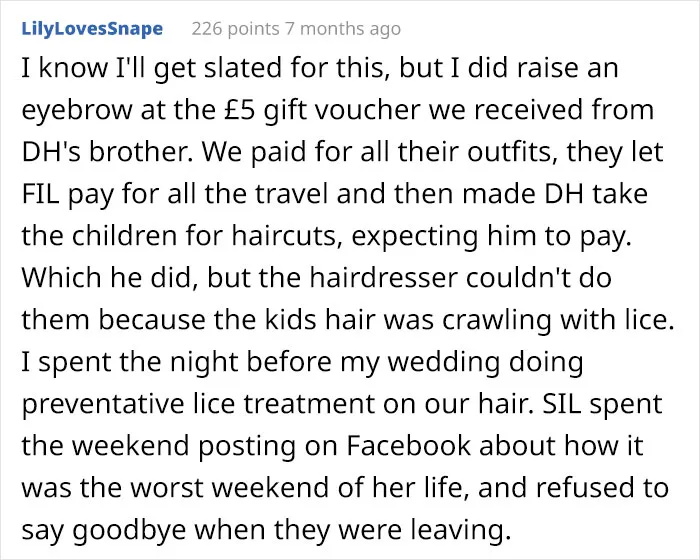Click the word 'haircuts' in the comment
The height and width of the screenshot is (560, 700).
tap(284, 236)
